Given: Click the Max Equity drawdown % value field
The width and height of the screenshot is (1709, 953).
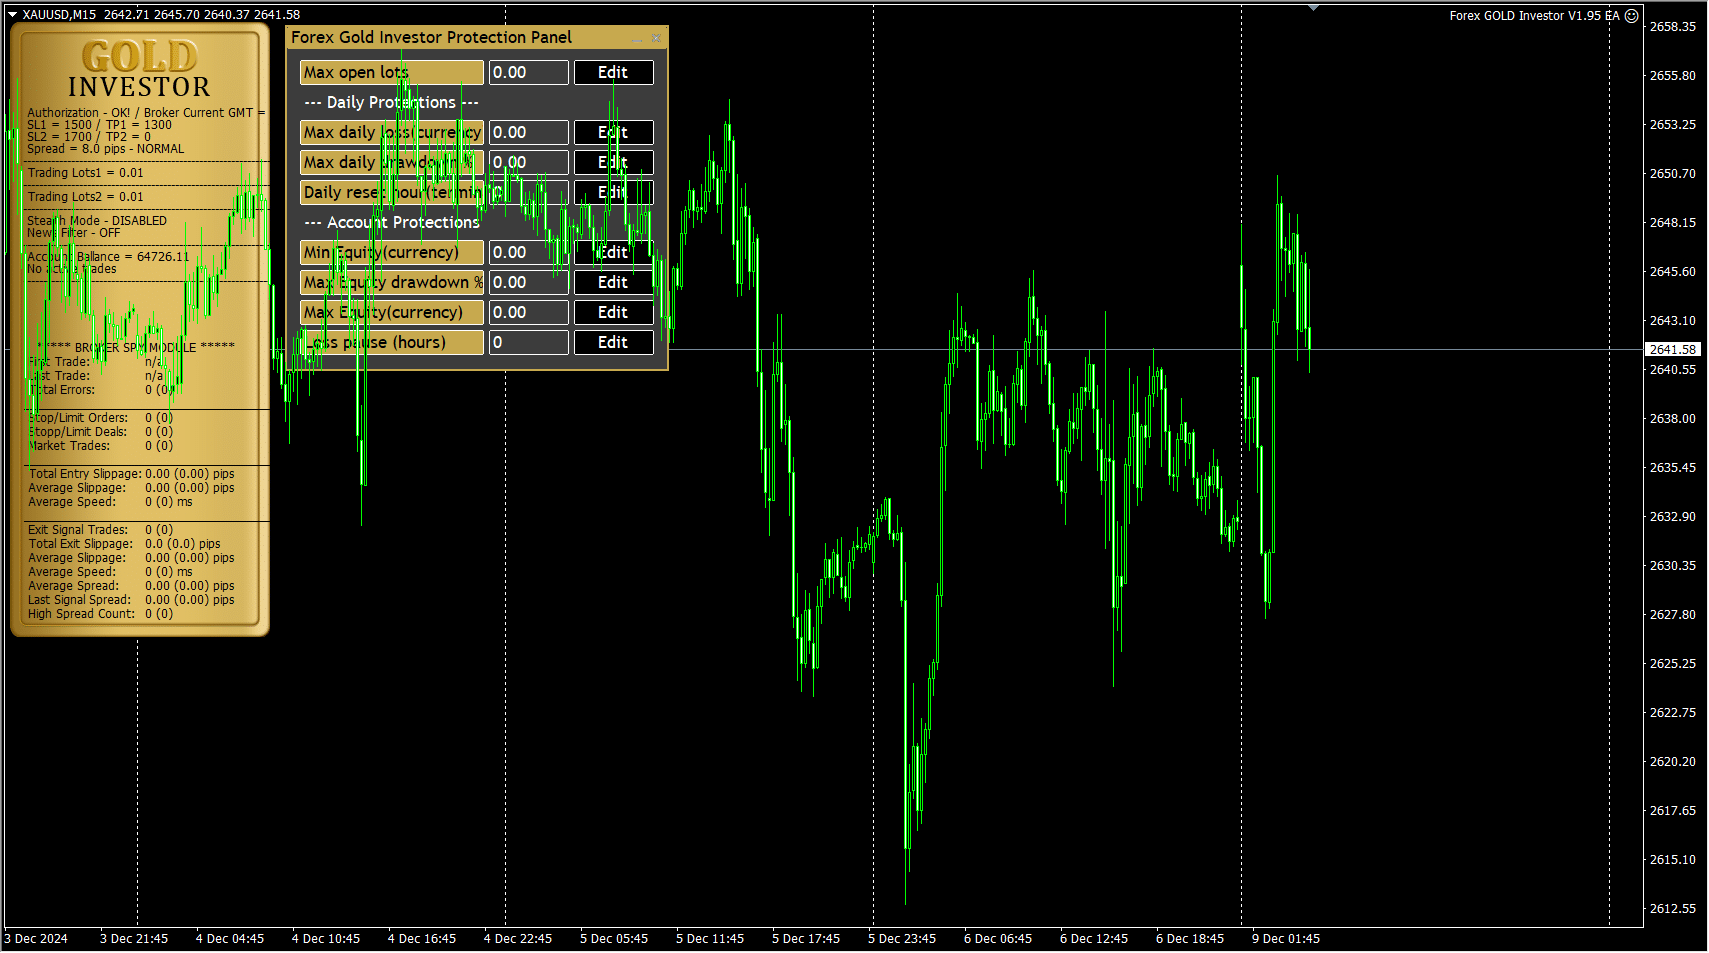Looking at the screenshot, I should pos(528,282).
